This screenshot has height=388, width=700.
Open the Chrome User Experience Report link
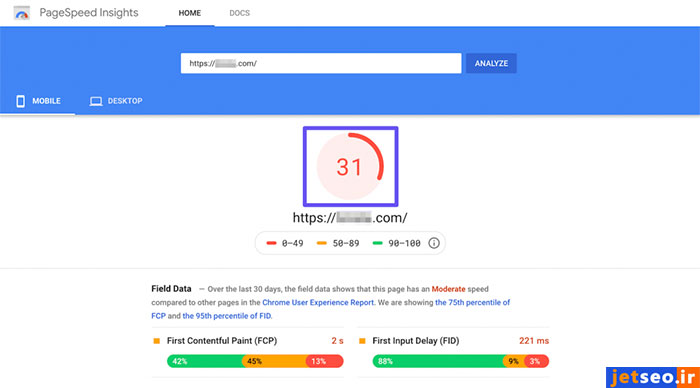pos(318,302)
